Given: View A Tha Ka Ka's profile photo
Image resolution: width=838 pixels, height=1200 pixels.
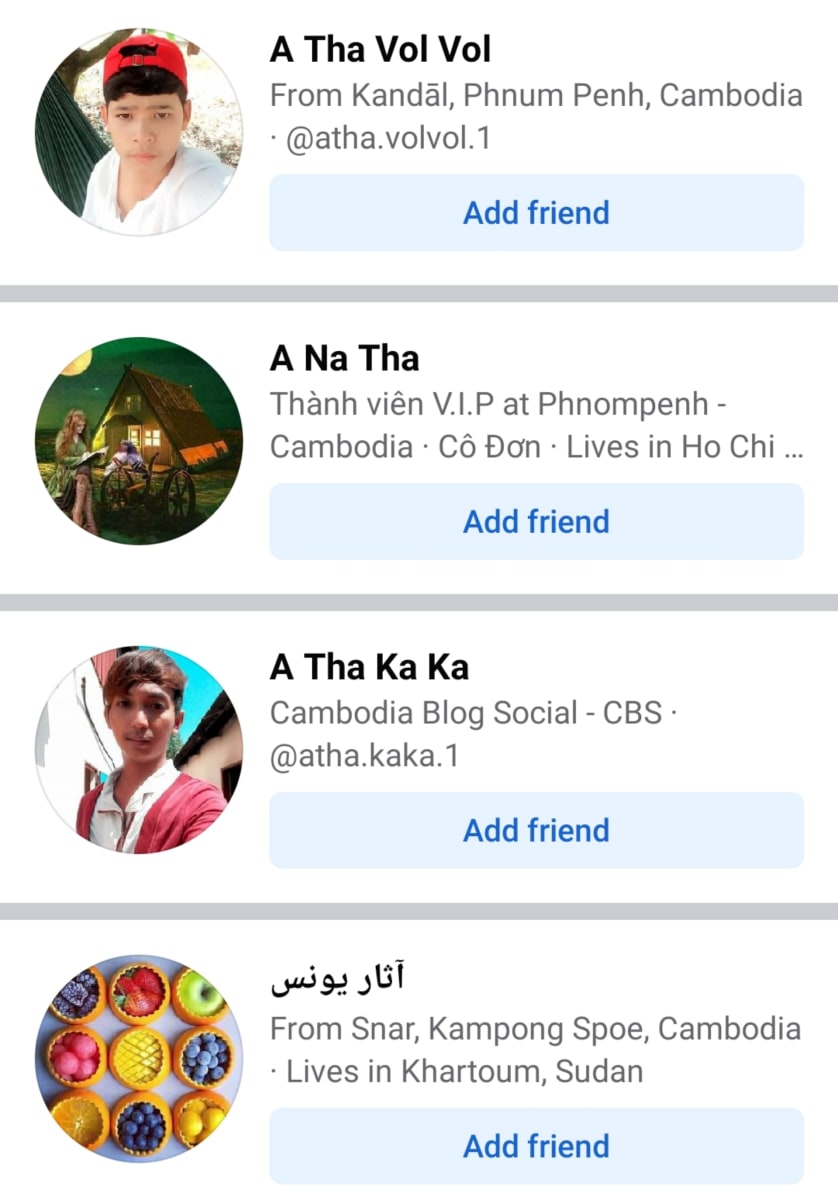Looking at the screenshot, I should click(x=139, y=749).
